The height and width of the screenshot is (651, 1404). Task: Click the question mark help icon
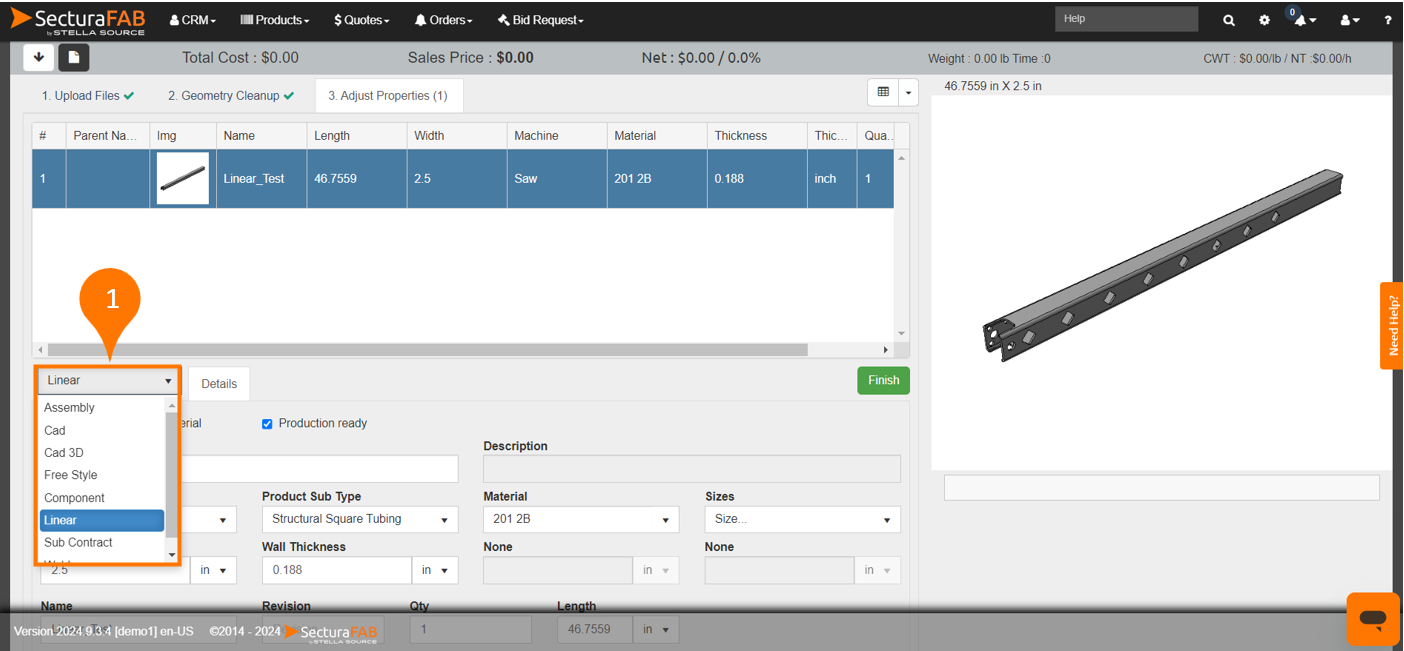pos(1388,20)
